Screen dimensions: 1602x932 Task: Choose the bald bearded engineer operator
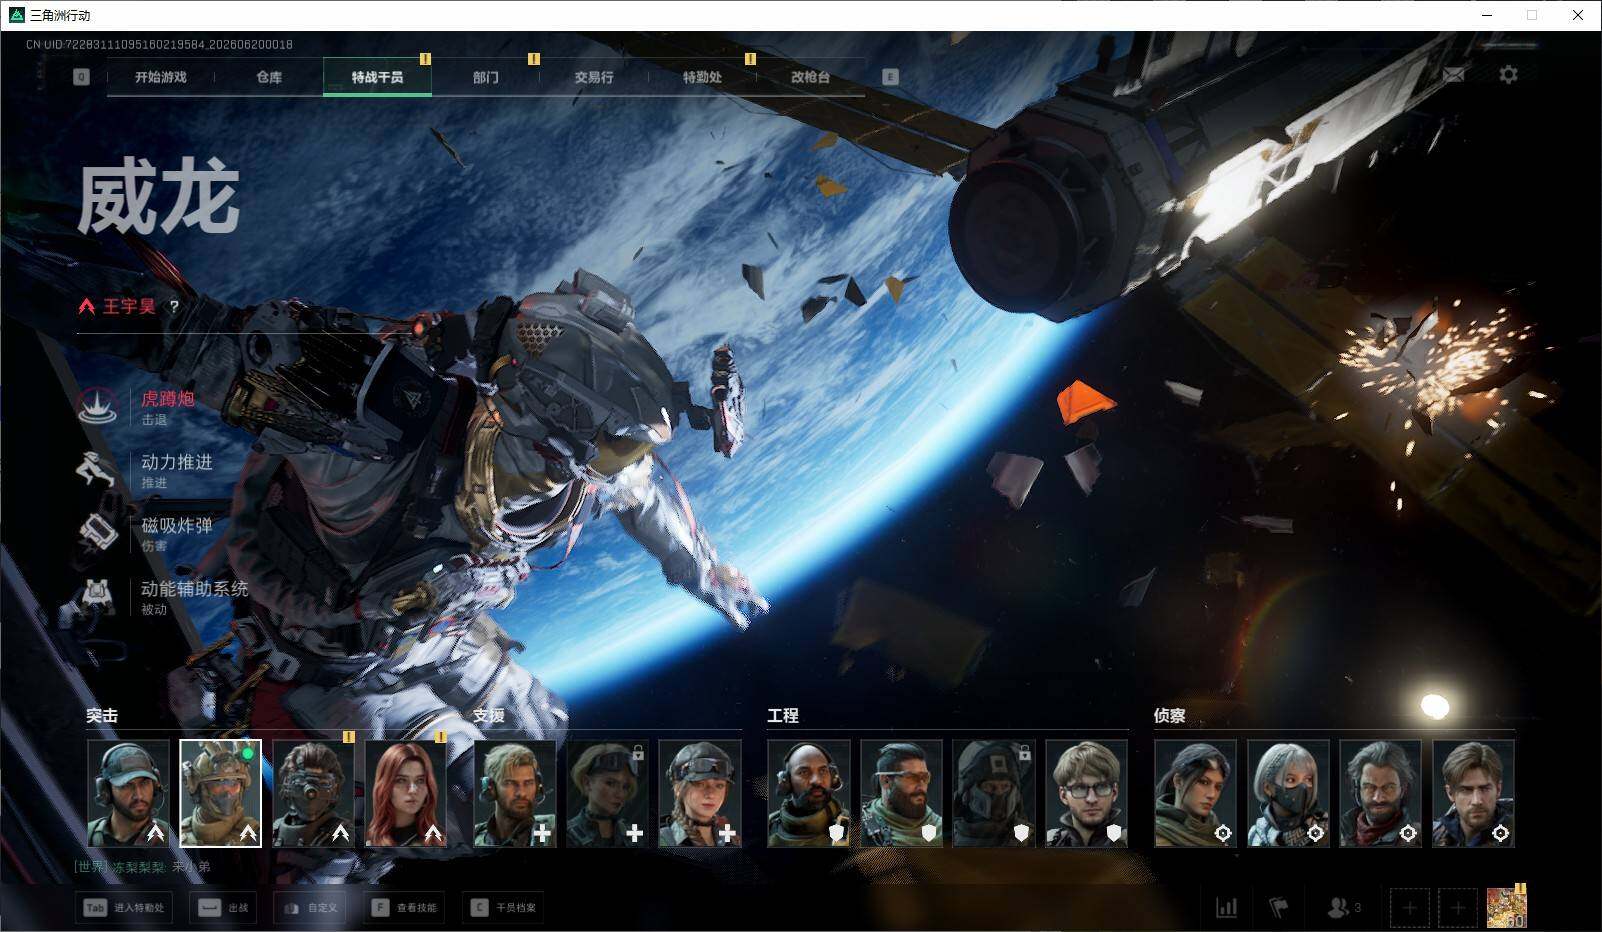pos(809,793)
